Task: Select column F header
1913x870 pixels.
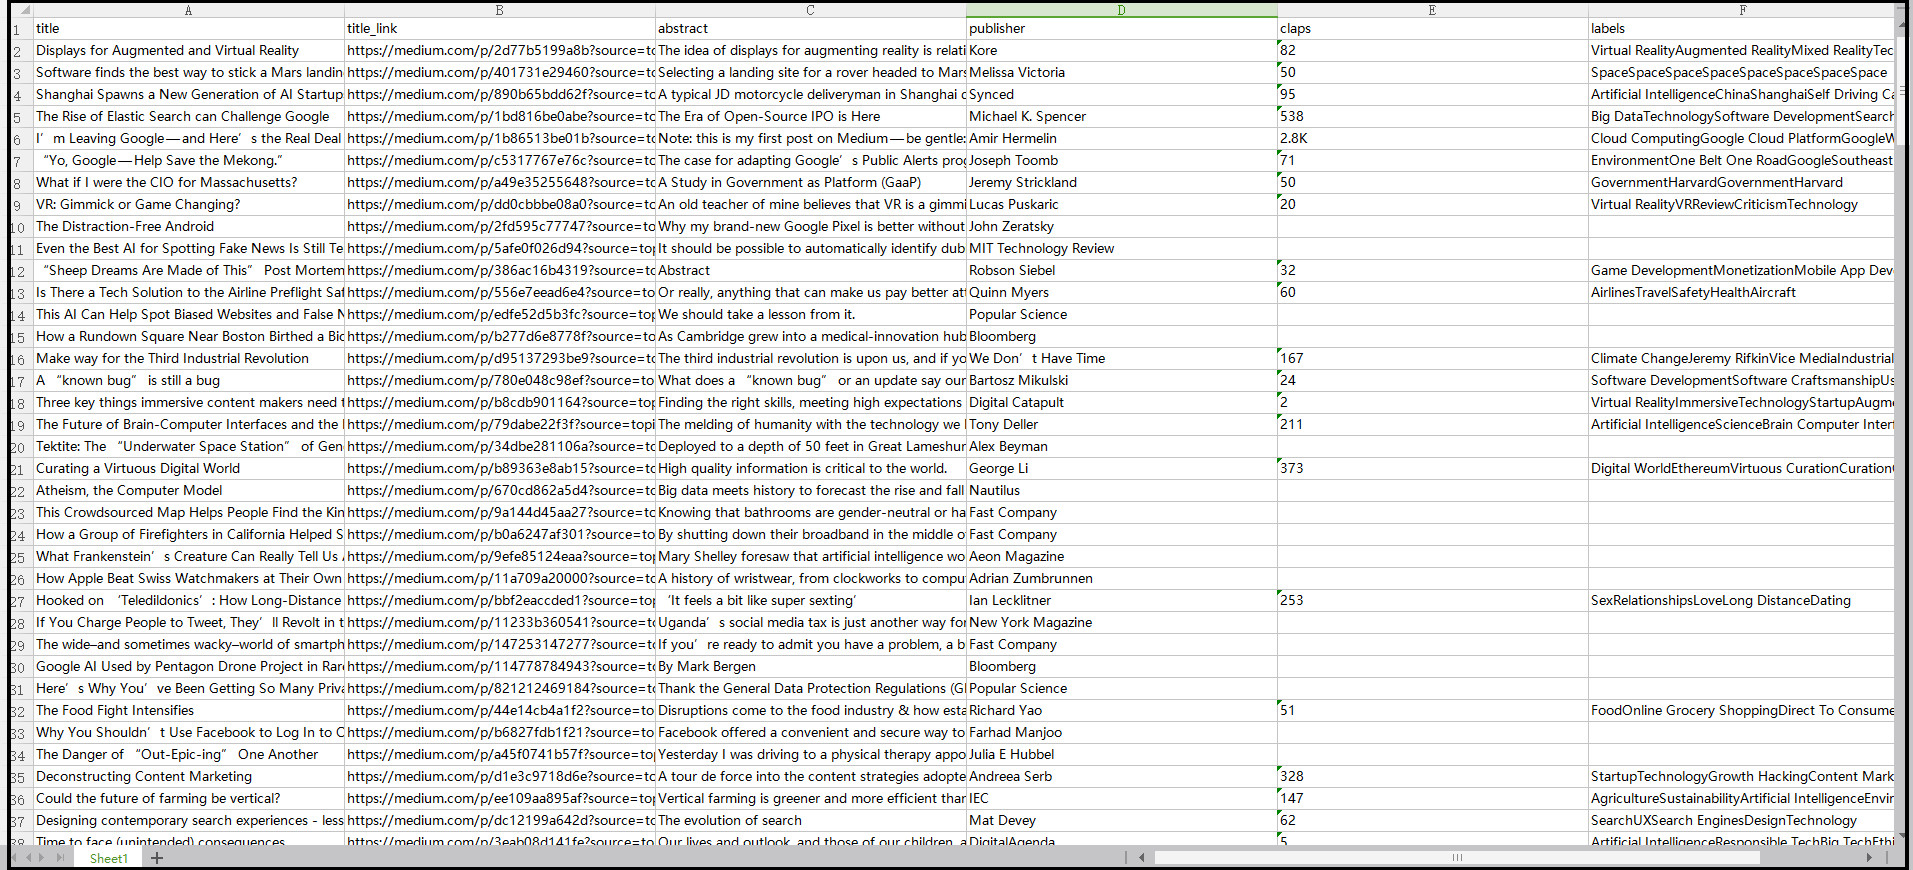Action: click(x=1742, y=10)
